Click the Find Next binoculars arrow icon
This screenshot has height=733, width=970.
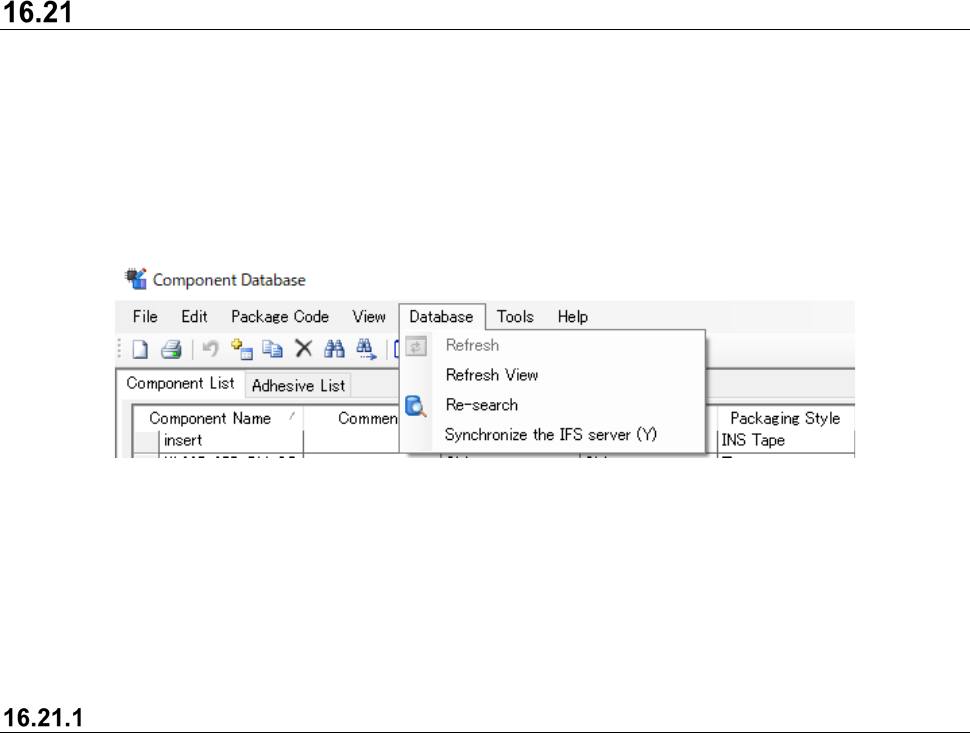tap(366, 349)
